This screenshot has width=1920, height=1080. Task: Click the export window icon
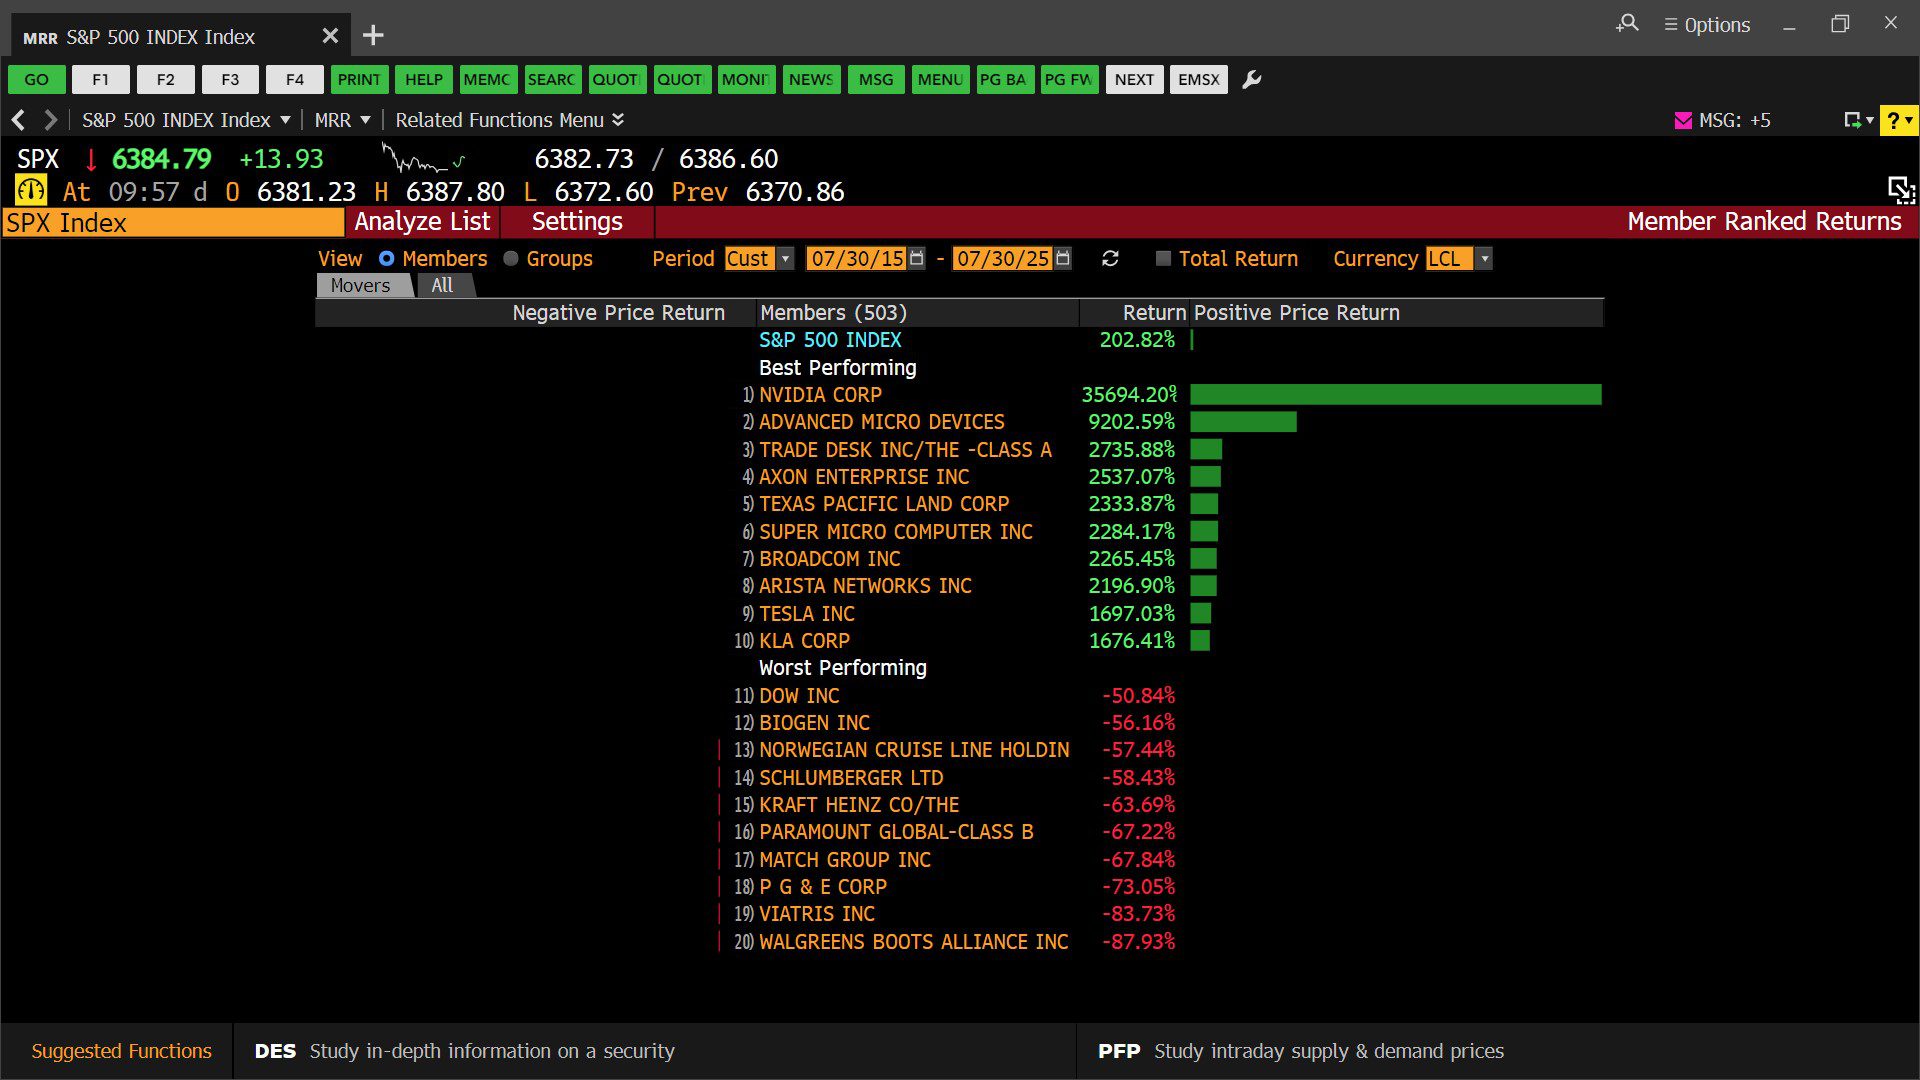click(x=1852, y=120)
